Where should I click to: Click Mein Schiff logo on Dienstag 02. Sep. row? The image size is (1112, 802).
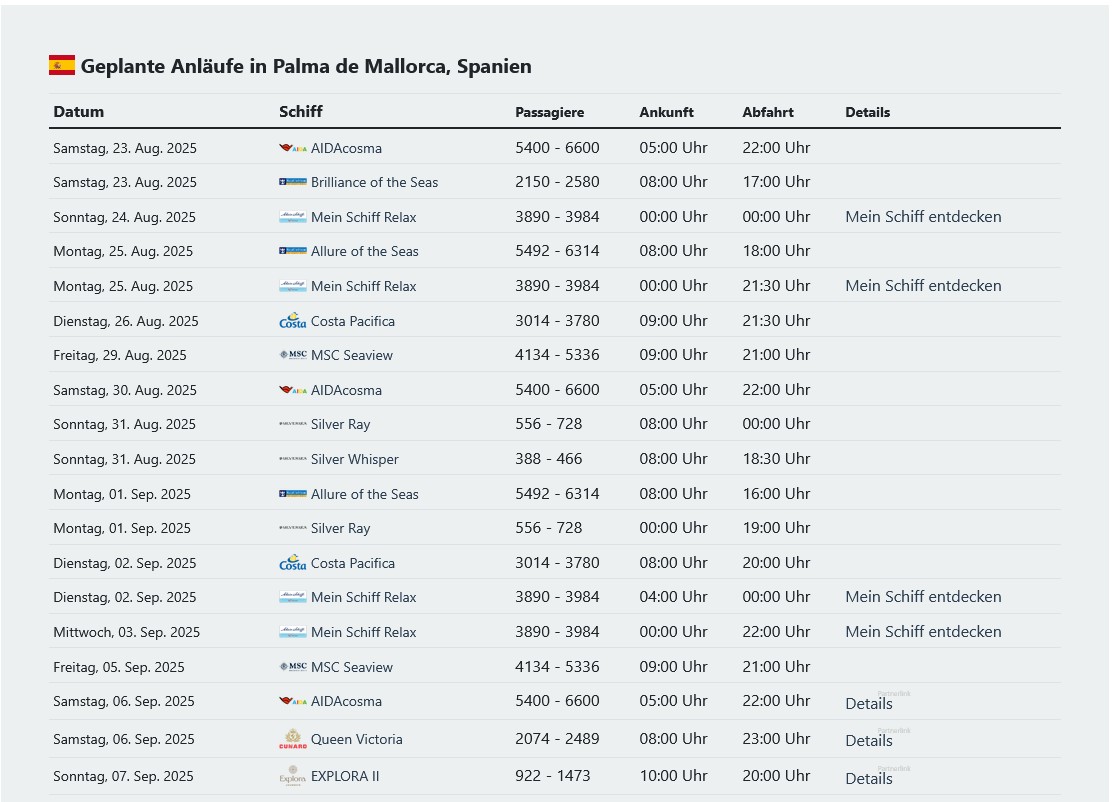tap(293, 597)
